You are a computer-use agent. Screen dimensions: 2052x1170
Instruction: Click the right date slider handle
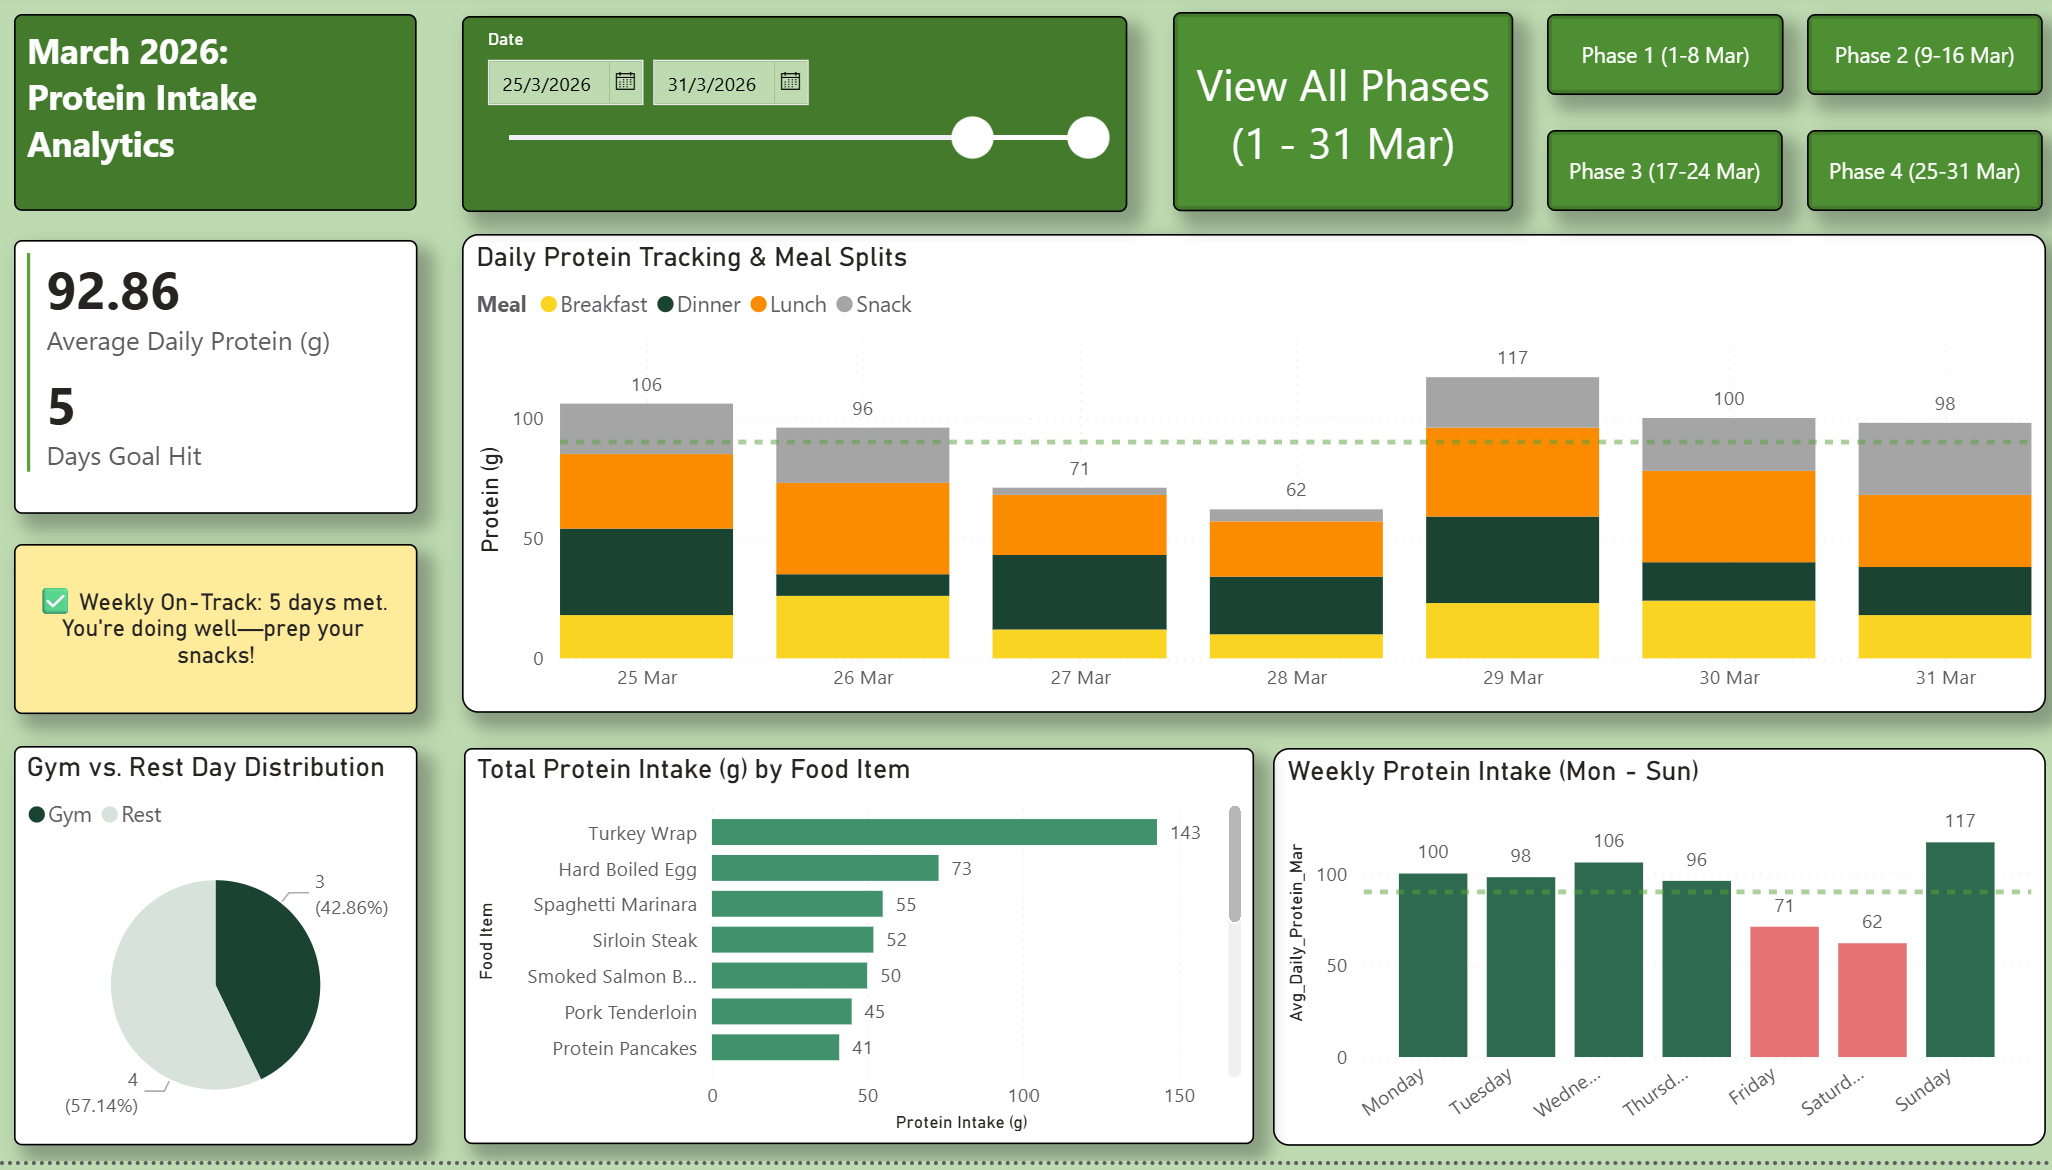click(x=1088, y=138)
